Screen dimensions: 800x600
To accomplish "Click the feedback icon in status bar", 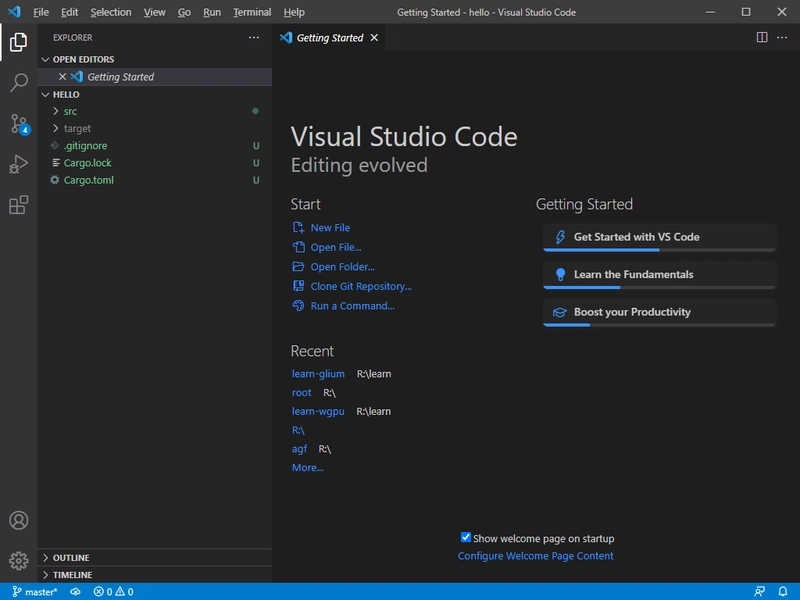I will pyautogui.click(x=759, y=592).
